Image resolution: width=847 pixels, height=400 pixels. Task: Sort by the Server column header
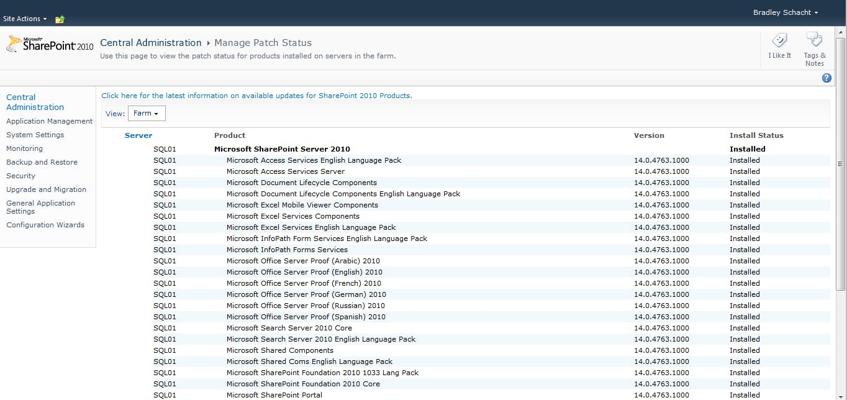click(138, 135)
